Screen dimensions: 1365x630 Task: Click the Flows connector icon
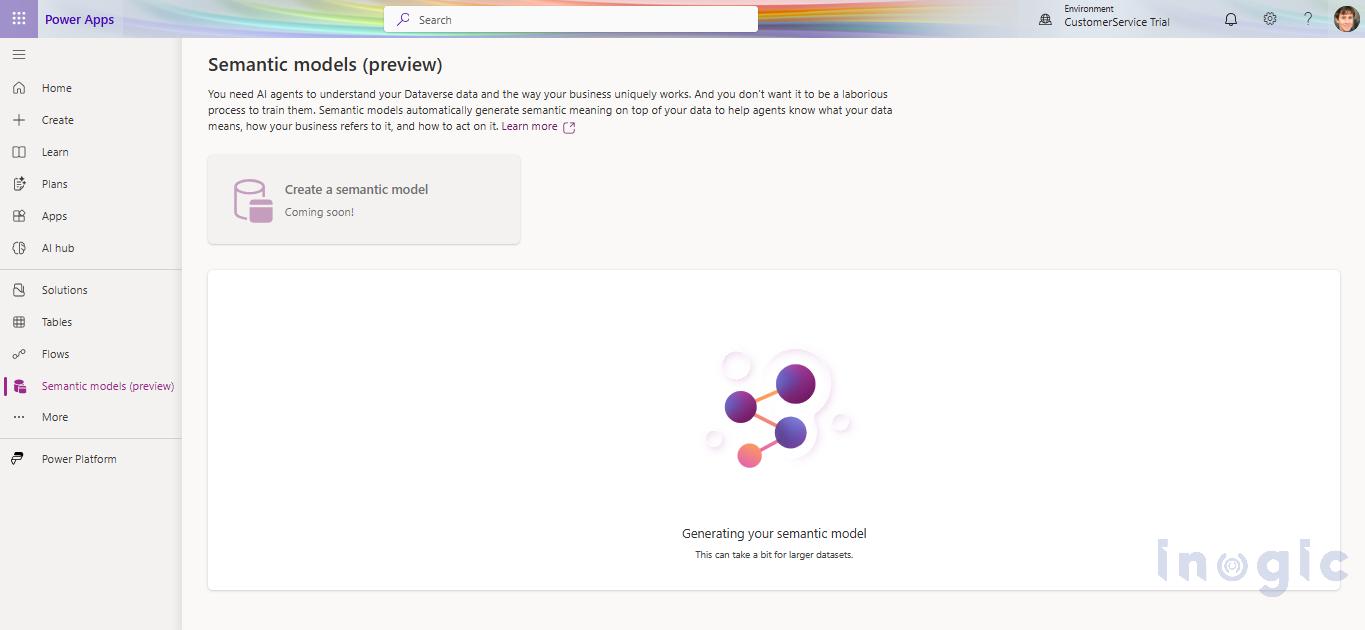pyautogui.click(x=19, y=354)
